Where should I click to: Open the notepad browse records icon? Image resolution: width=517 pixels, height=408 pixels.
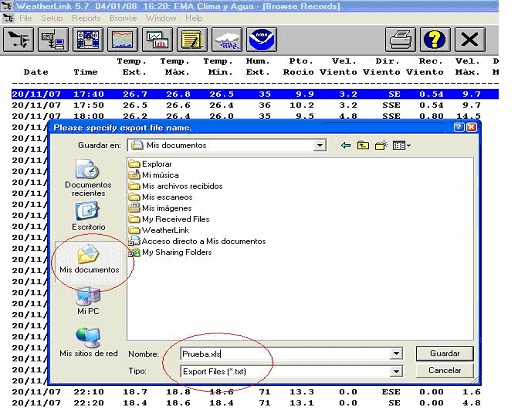pyautogui.click(x=192, y=40)
